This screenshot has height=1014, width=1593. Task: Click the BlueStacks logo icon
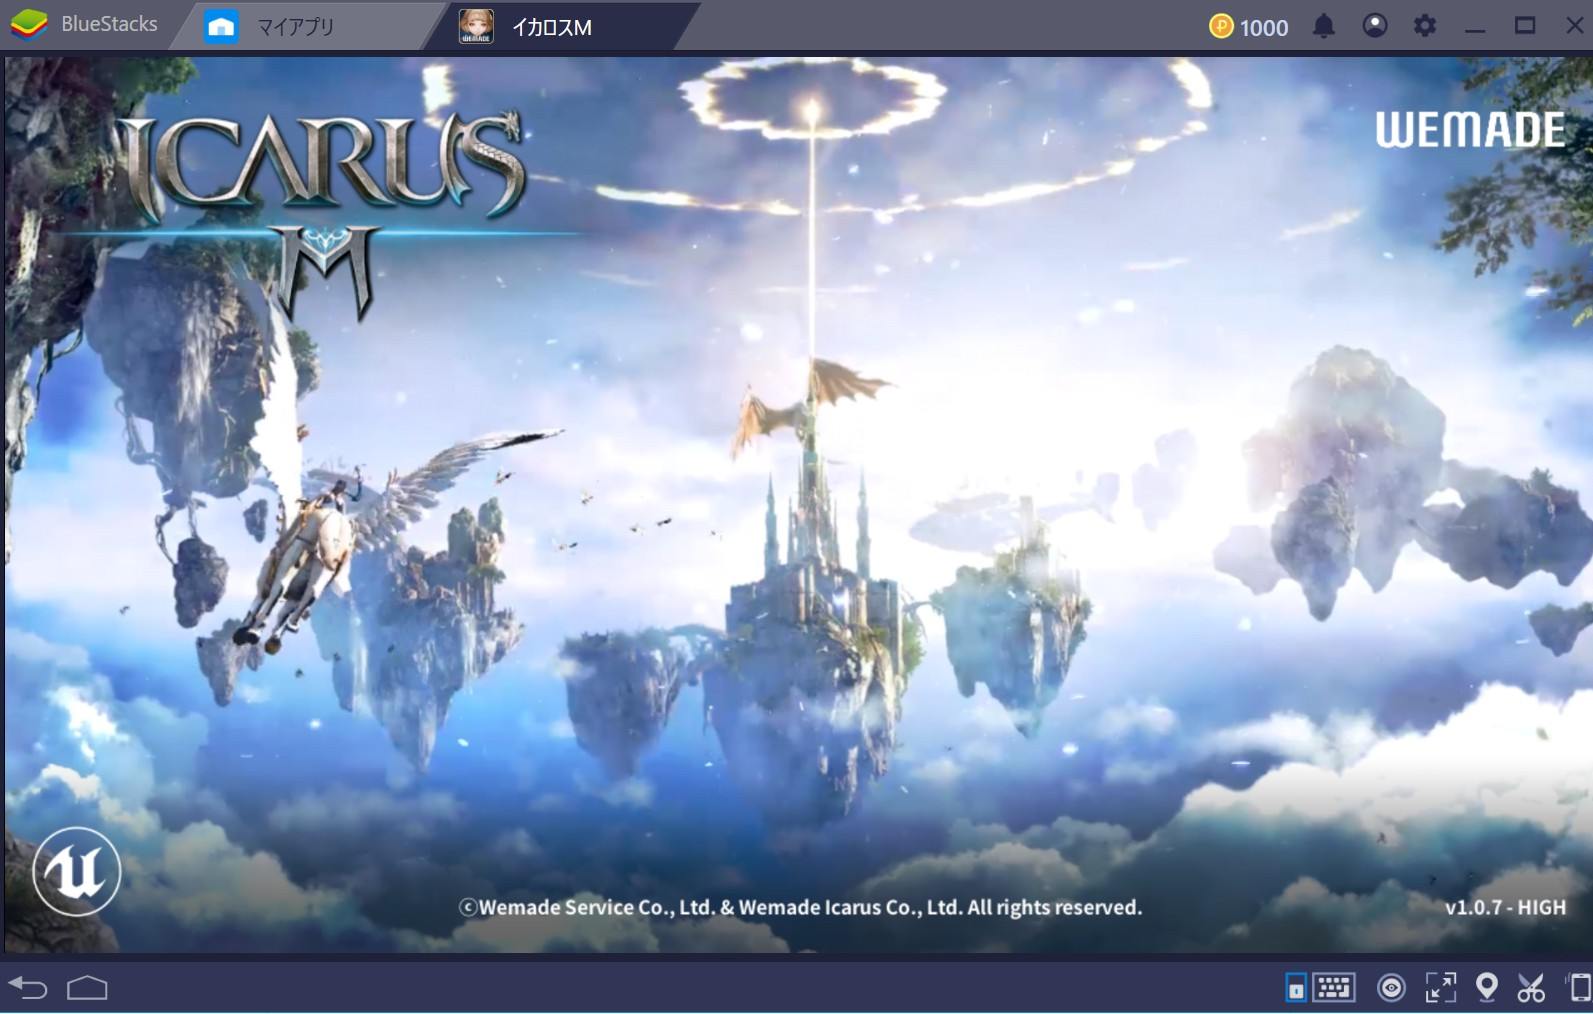(x=29, y=24)
